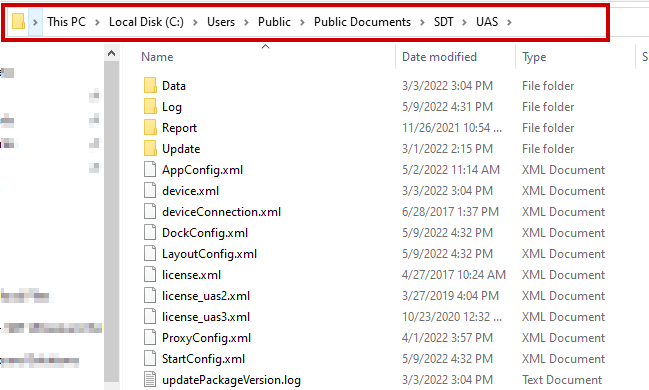Open the Data folder icon

[150, 85]
